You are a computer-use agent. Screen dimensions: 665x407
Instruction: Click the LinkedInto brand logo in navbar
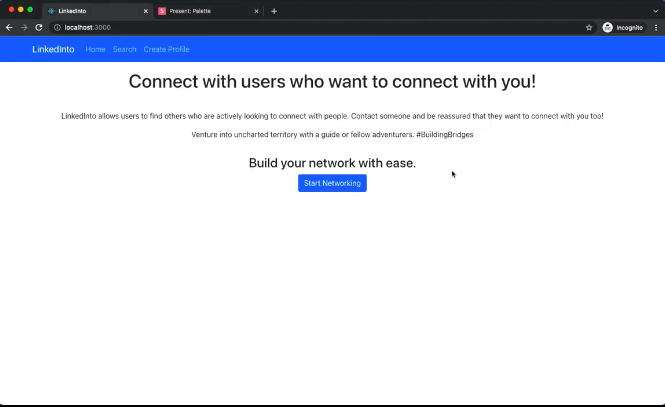click(53, 49)
